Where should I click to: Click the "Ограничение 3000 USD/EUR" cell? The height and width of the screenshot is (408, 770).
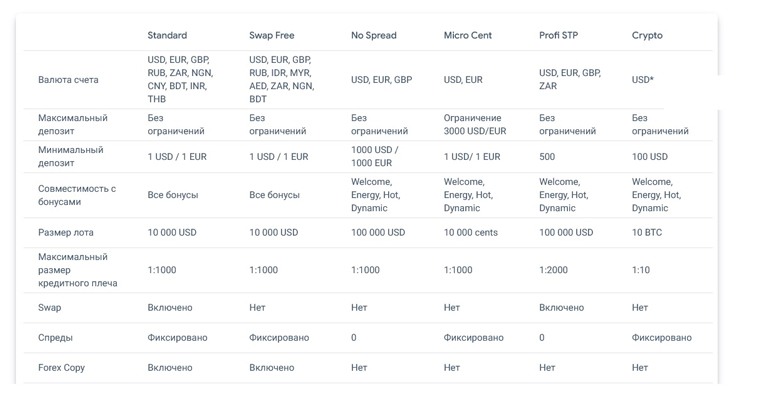(x=475, y=124)
